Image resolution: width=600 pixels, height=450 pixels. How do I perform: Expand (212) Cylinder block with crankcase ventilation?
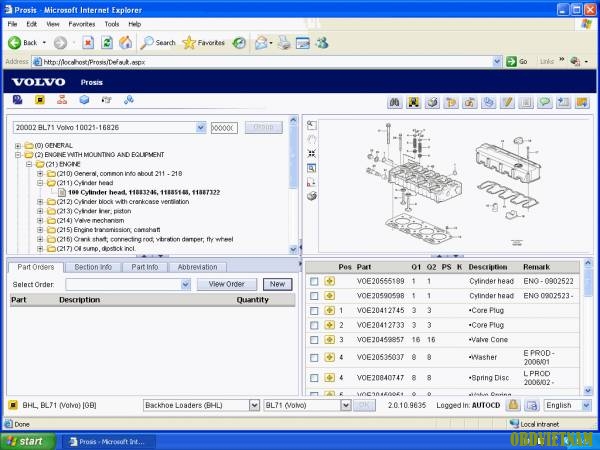[40, 202]
